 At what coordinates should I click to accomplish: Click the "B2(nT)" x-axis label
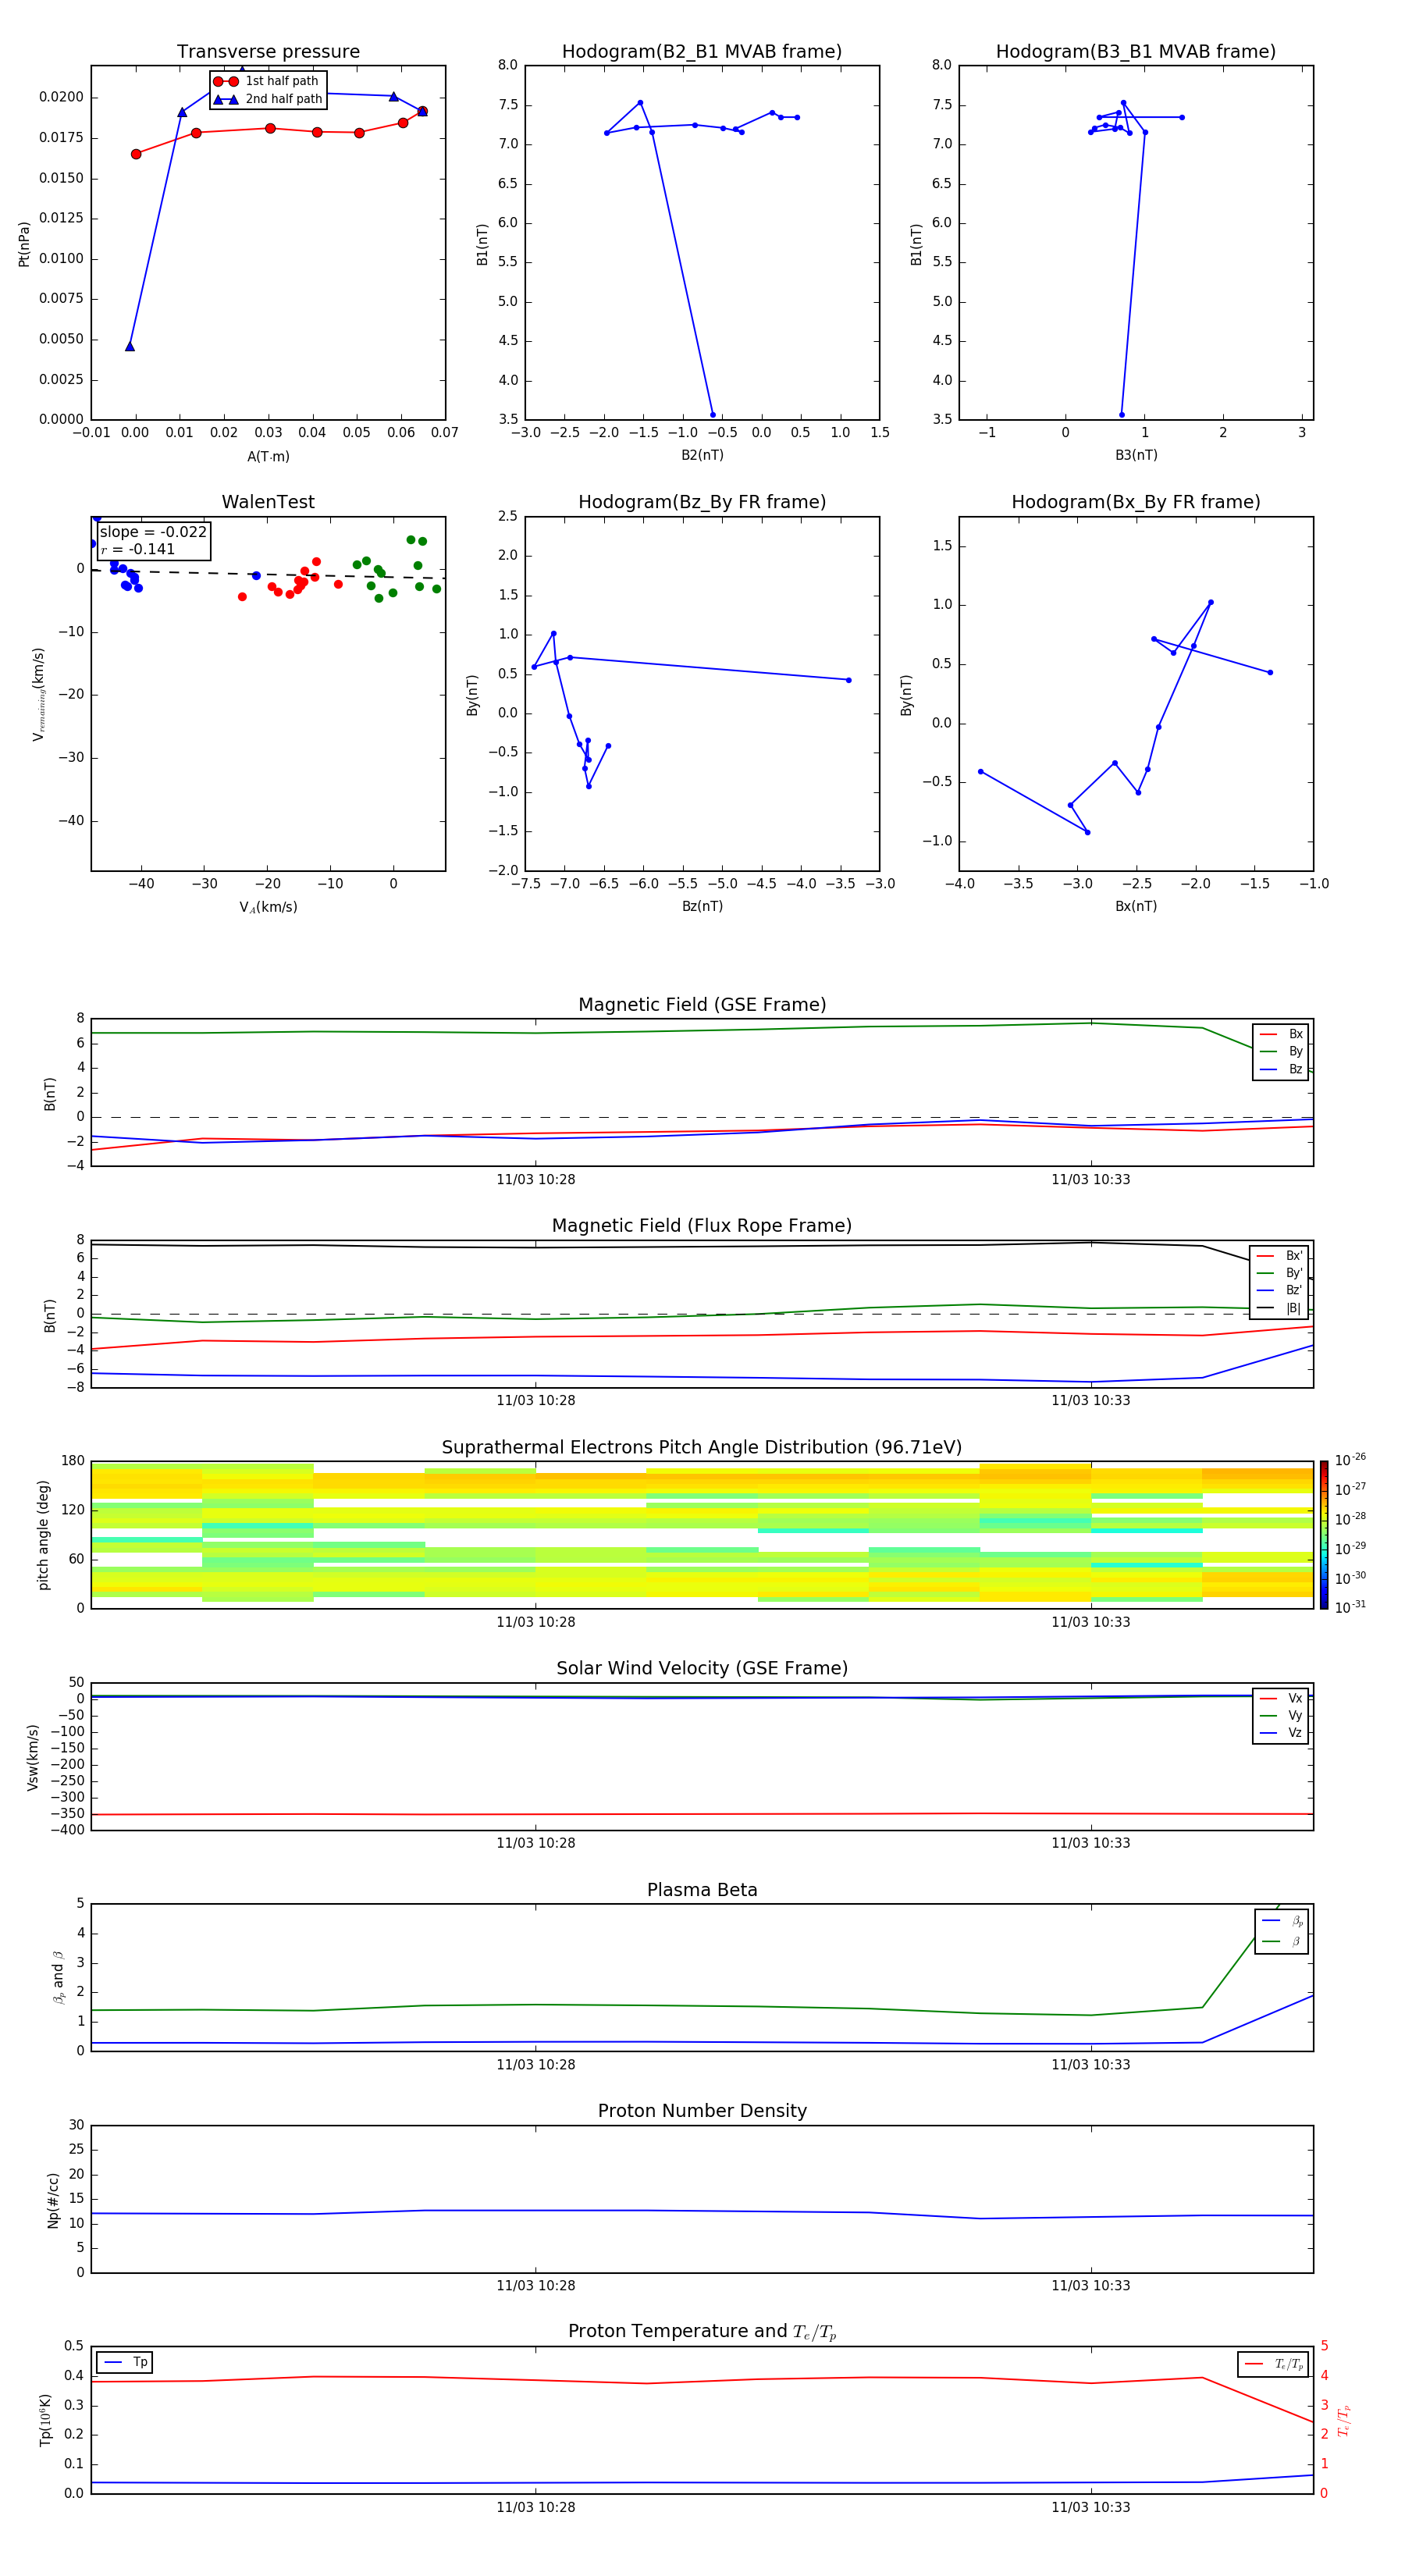(702, 455)
